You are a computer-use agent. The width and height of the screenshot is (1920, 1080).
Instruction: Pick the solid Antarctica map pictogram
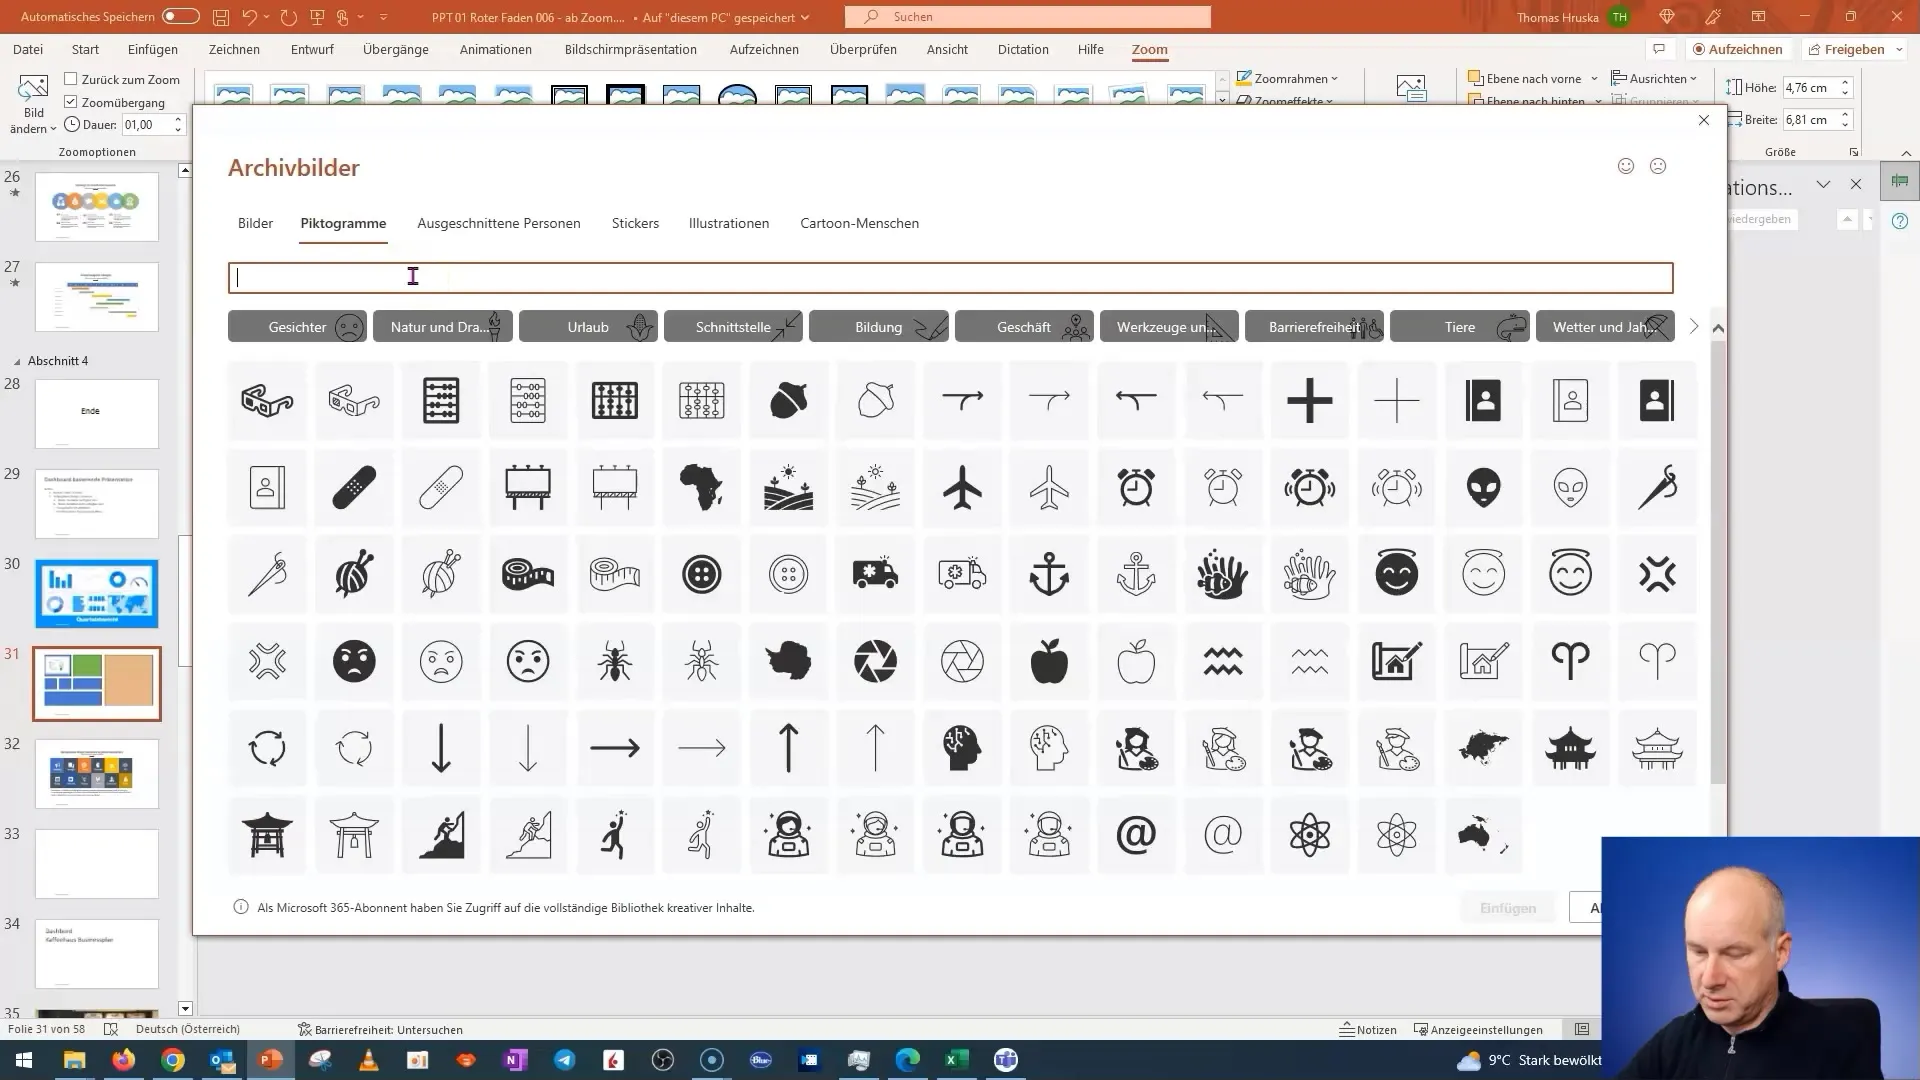pyautogui.click(x=788, y=661)
